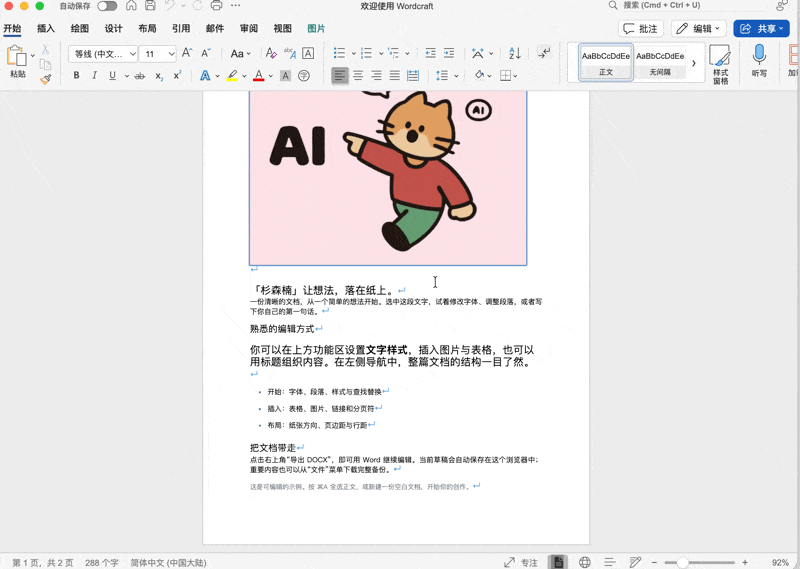Viewport: 800px width, 569px height.
Task: Click the search field 搜索 (Cmd + Ctrl + U)
Action: tap(689, 5)
